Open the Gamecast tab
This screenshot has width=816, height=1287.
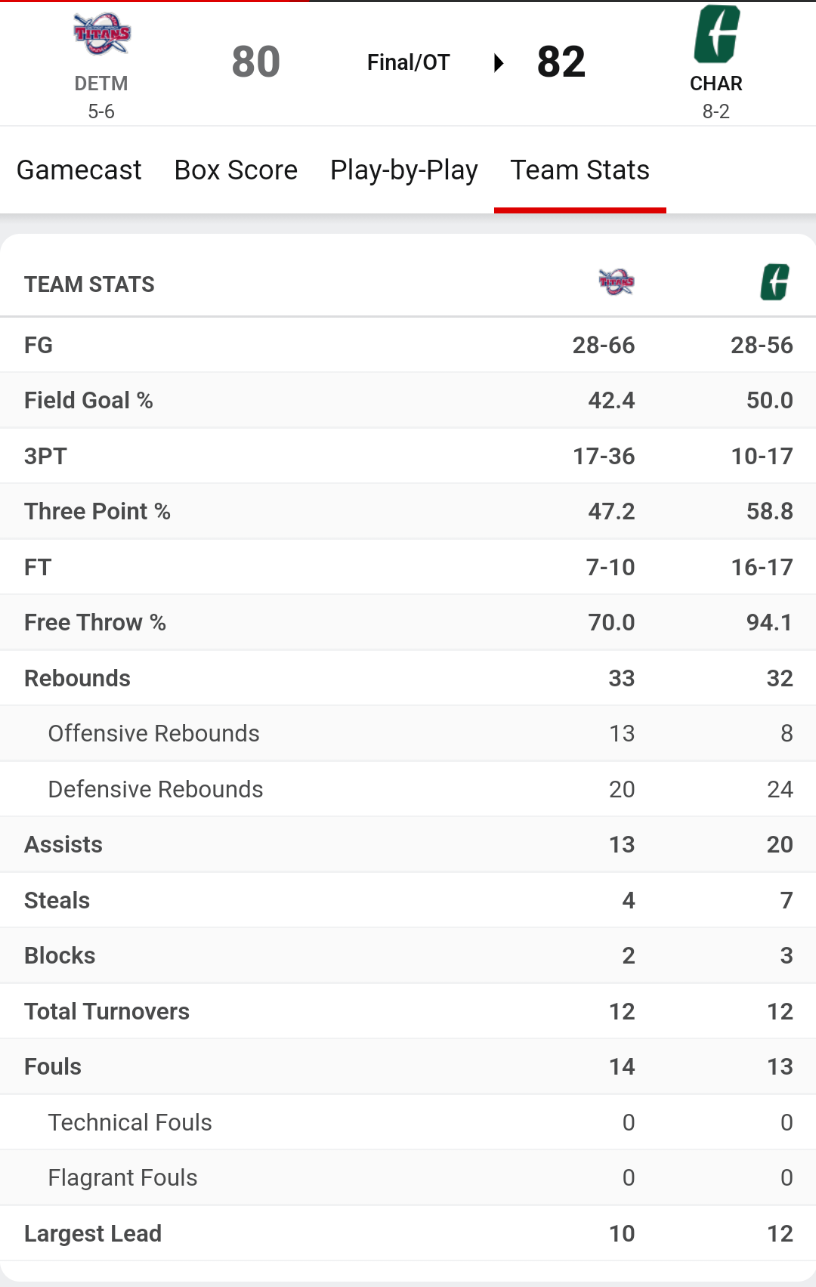[79, 170]
